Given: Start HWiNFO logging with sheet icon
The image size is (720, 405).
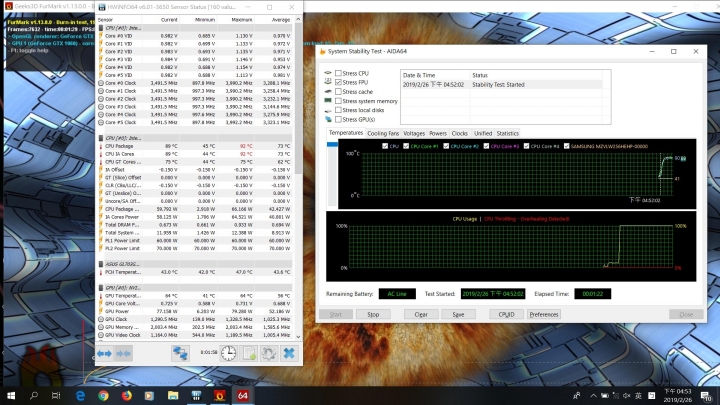Looking at the screenshot, I should (x=249, y=353).
